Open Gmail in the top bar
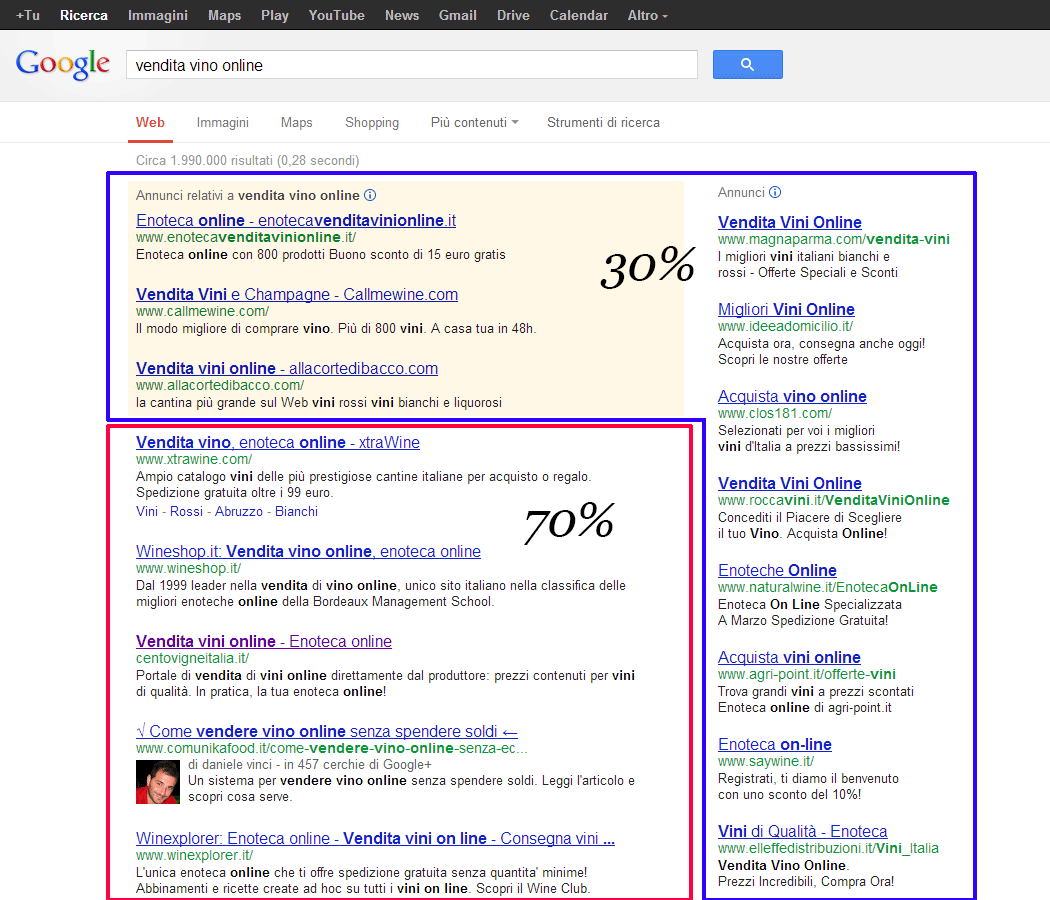 458,15
